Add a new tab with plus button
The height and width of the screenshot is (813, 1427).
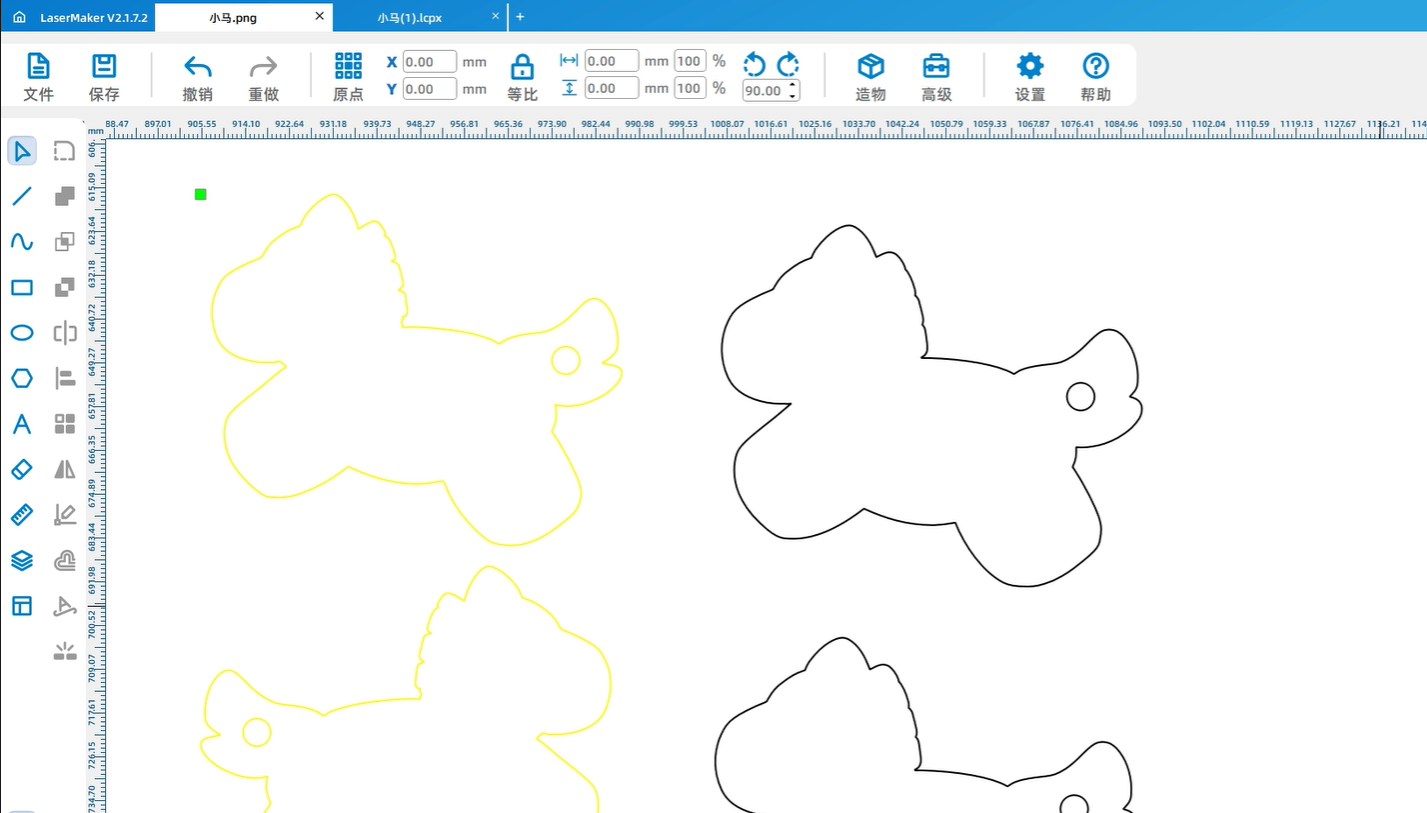[x=520, y=17]
